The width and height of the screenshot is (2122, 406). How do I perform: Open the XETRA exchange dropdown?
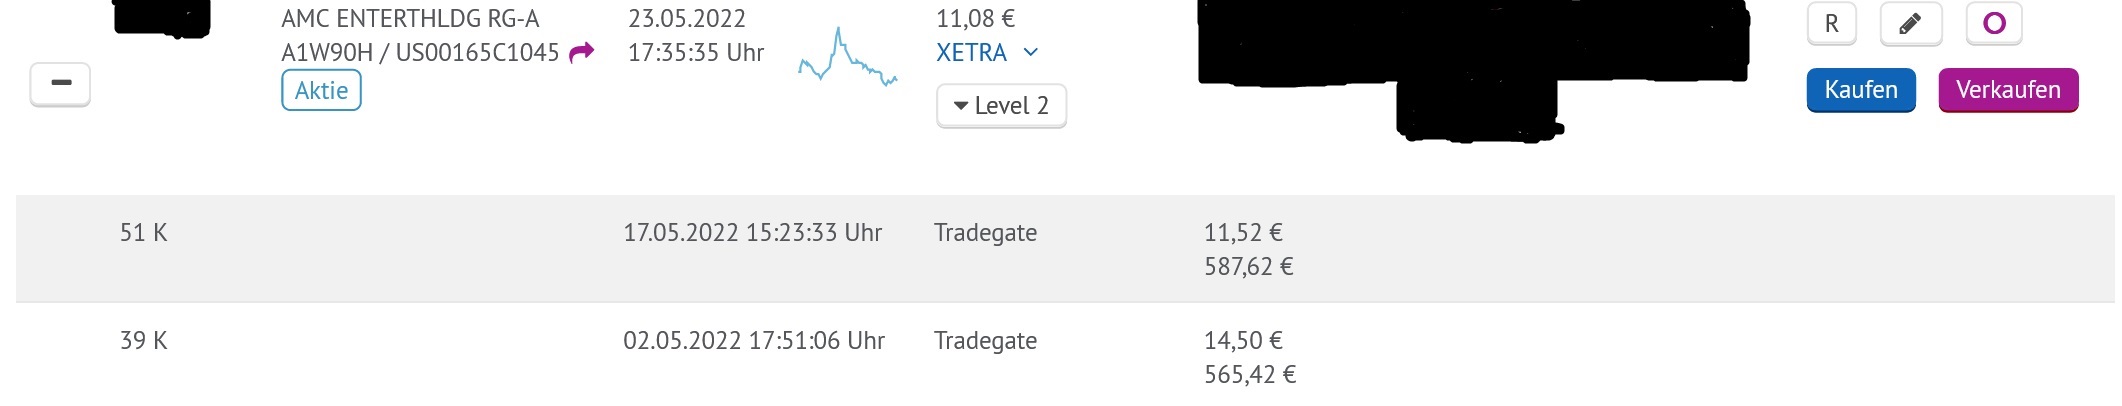(987, 53)
